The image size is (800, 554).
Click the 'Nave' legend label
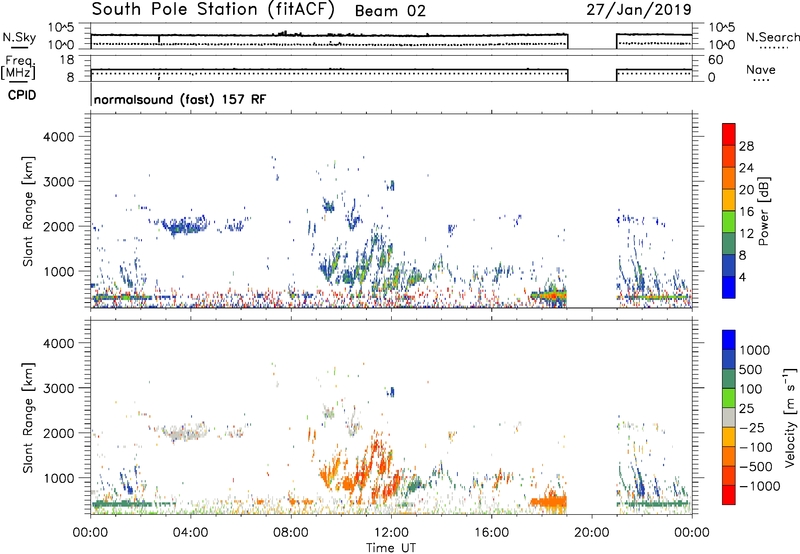760,69
